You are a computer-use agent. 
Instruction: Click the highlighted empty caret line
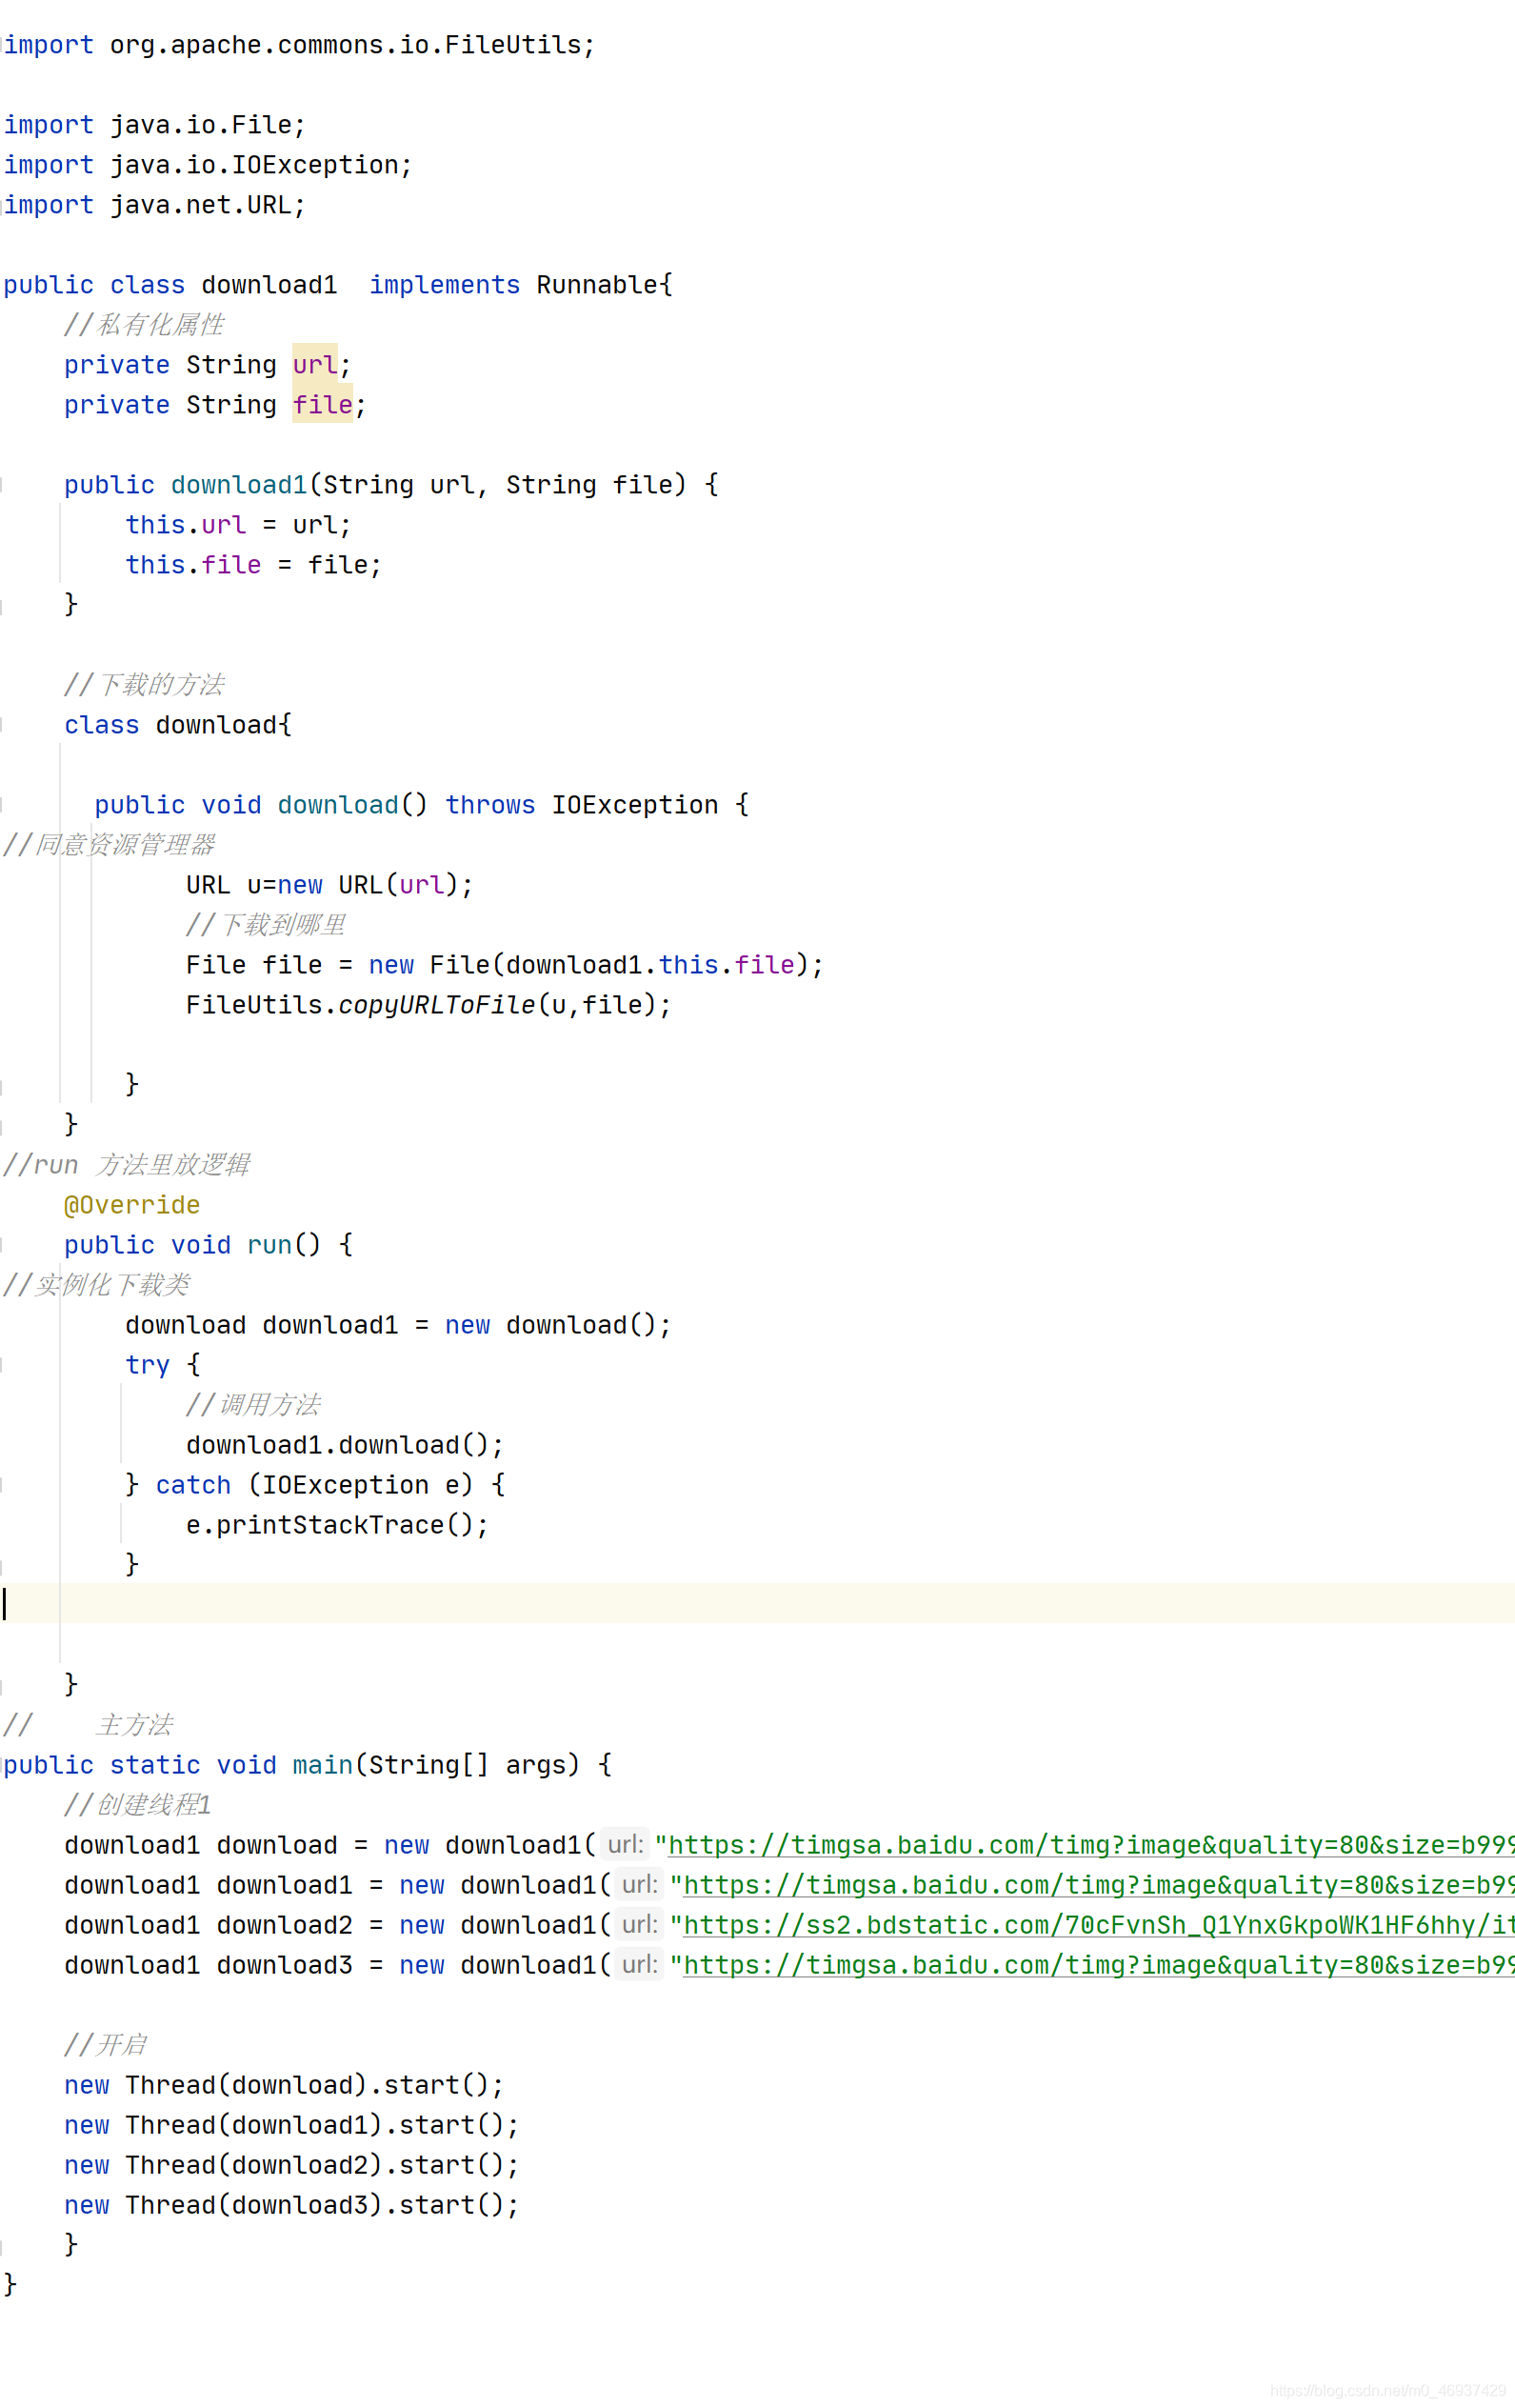click(x=757, y=1603)
